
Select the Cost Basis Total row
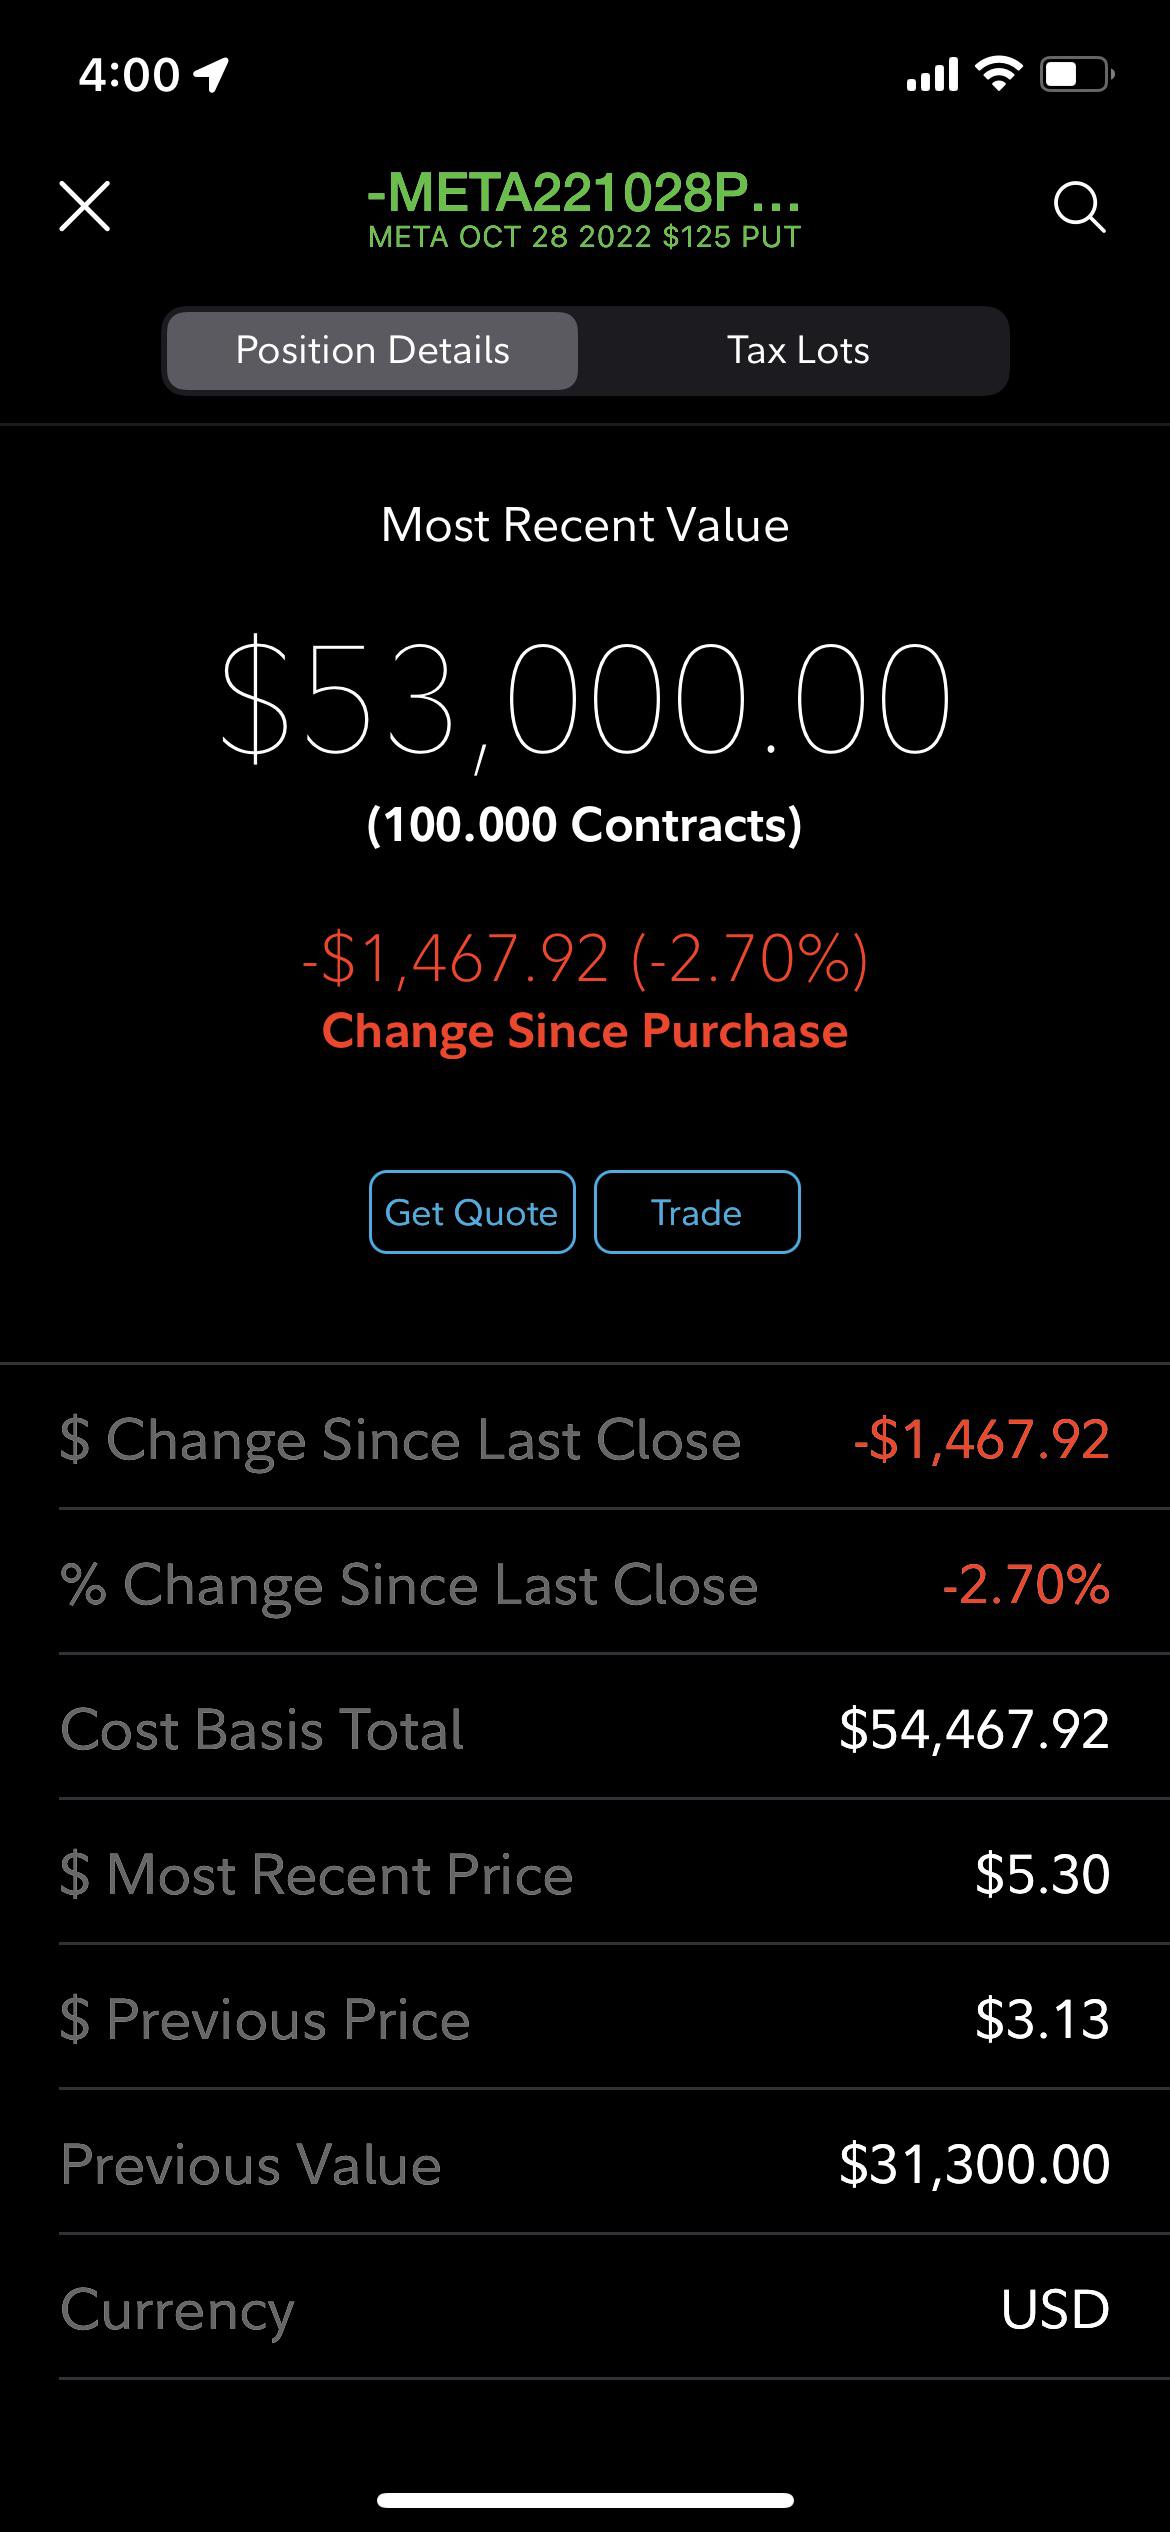584,1729
